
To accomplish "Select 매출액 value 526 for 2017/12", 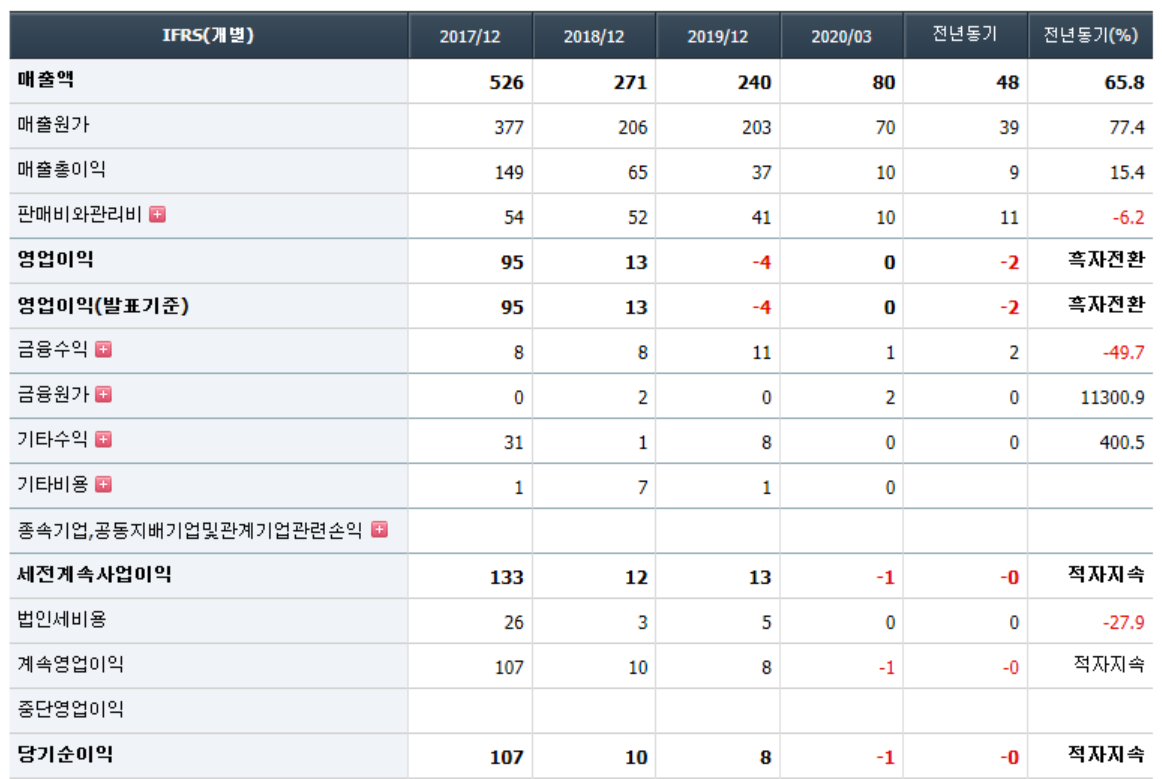I will [x=506, y=82].
